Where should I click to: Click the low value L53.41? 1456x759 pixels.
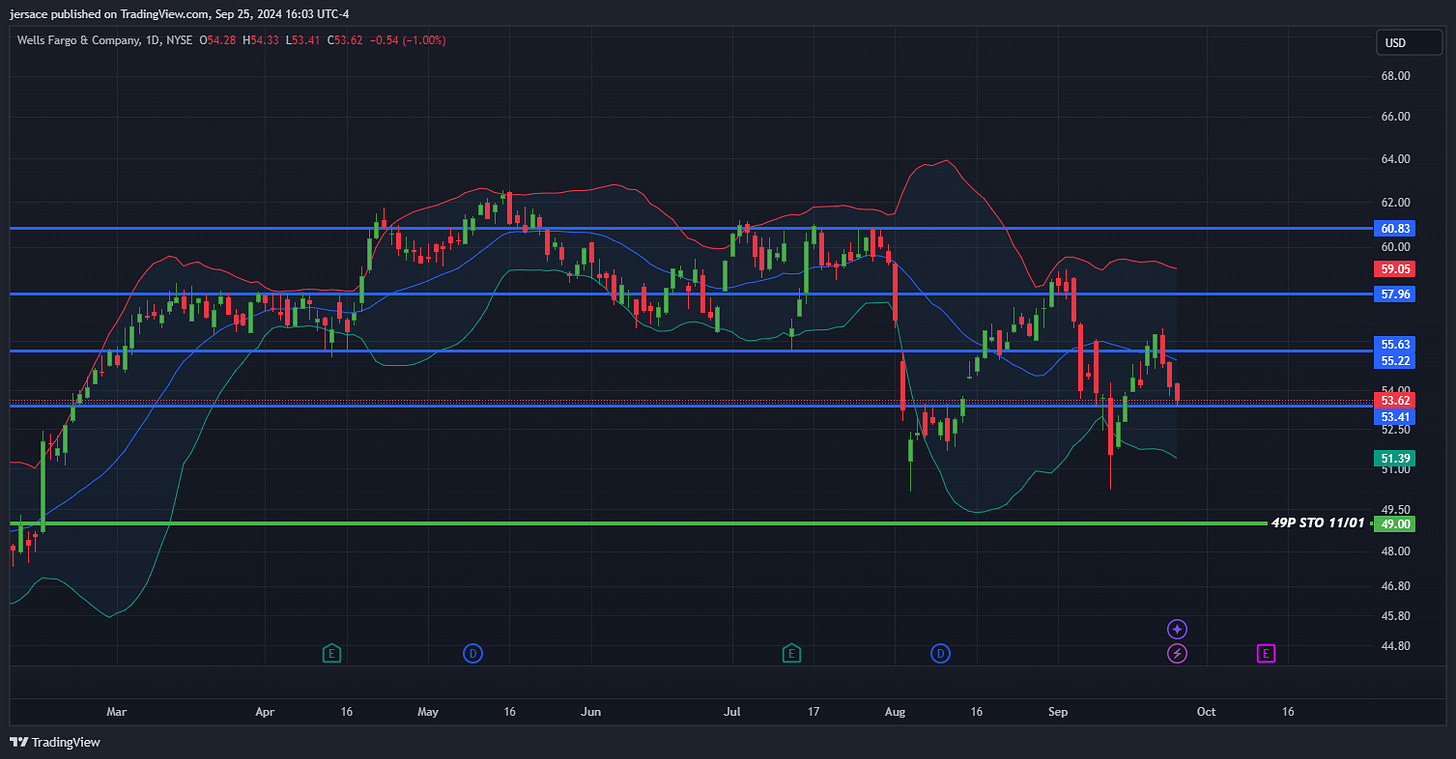303,40
